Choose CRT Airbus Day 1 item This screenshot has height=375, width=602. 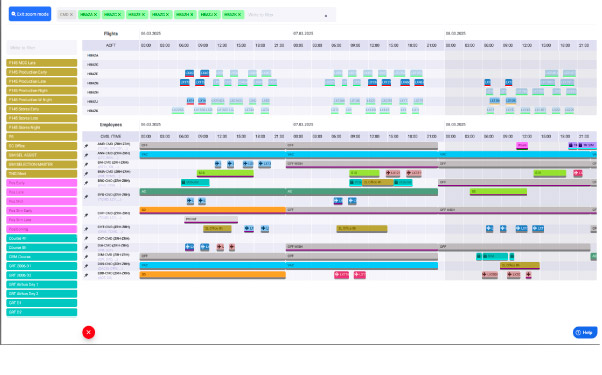tap(41, 284)
